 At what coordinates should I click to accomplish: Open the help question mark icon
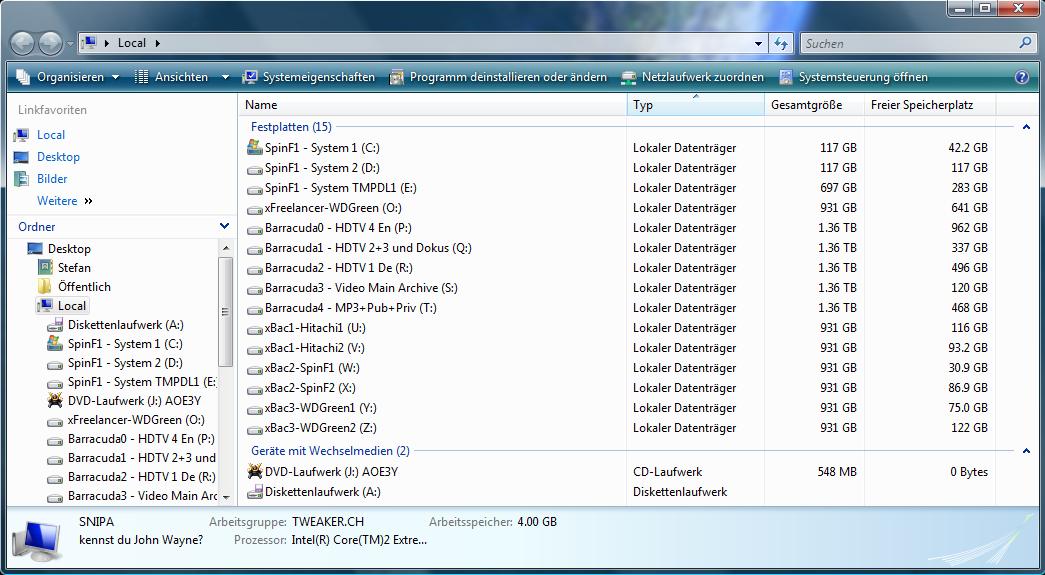(1021, 77)
